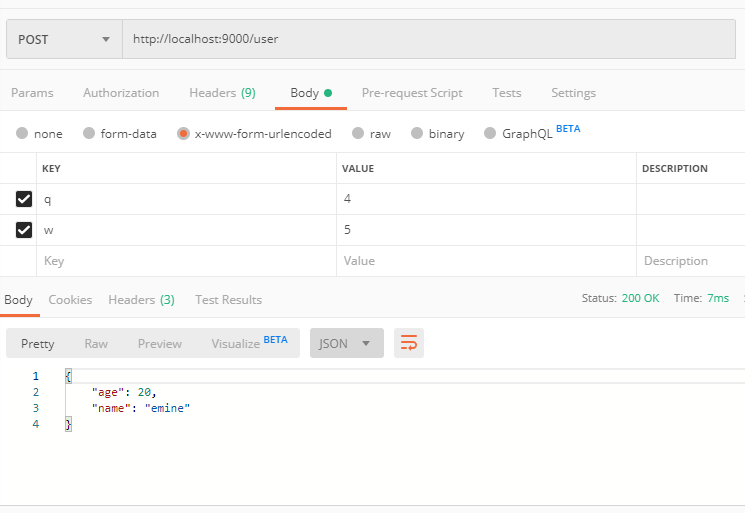Select the raw body type

372,133
